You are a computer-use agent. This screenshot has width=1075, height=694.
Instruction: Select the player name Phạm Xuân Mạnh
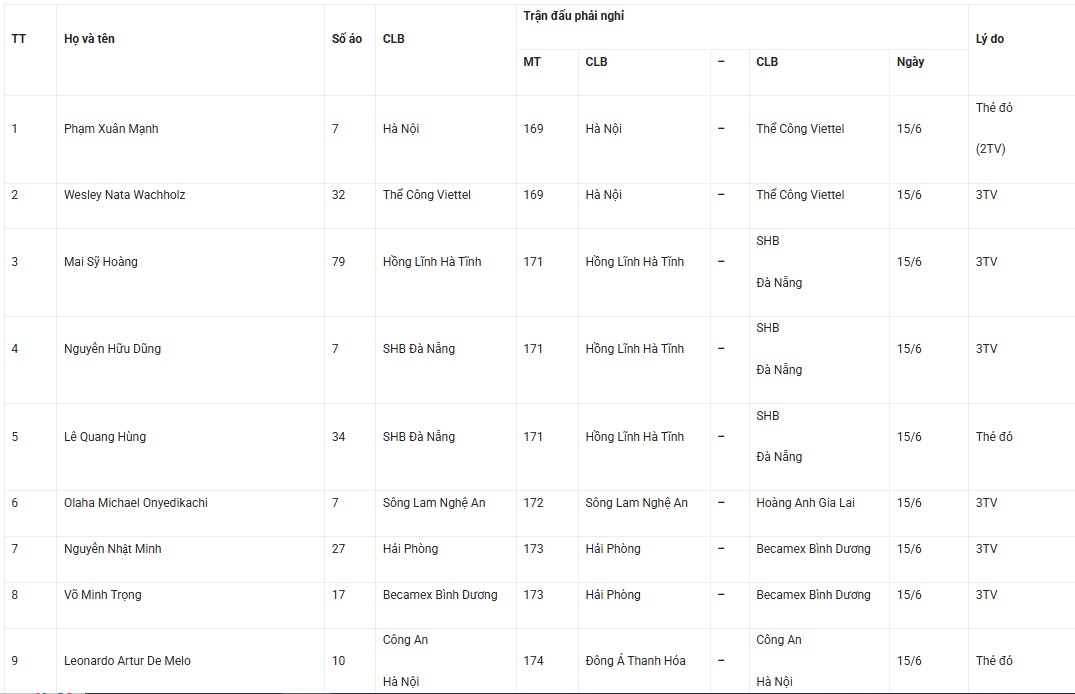[111, 129]
